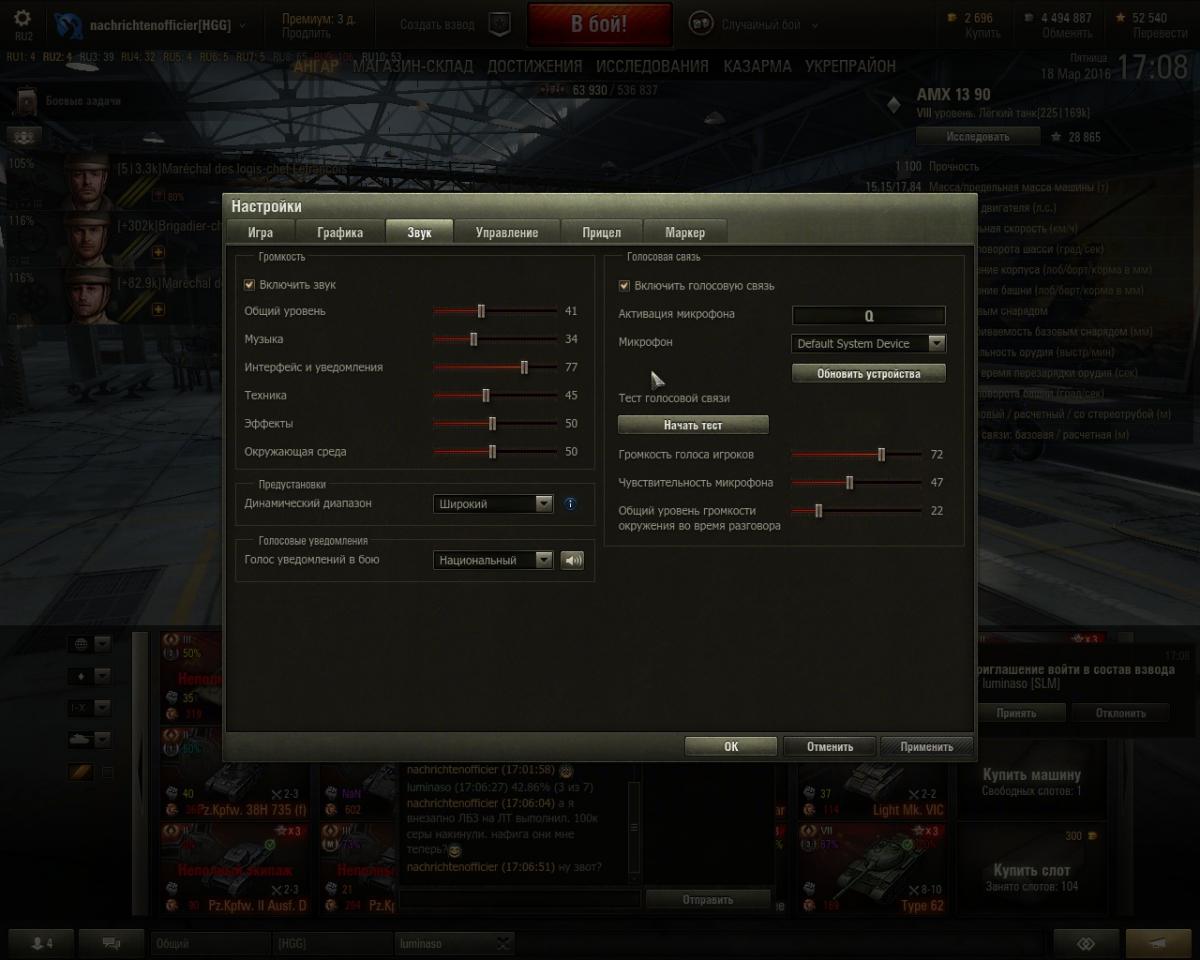Open the bottom-right vehicle compare button
Screen dimensions: 1200x960
click(1085, 943)
